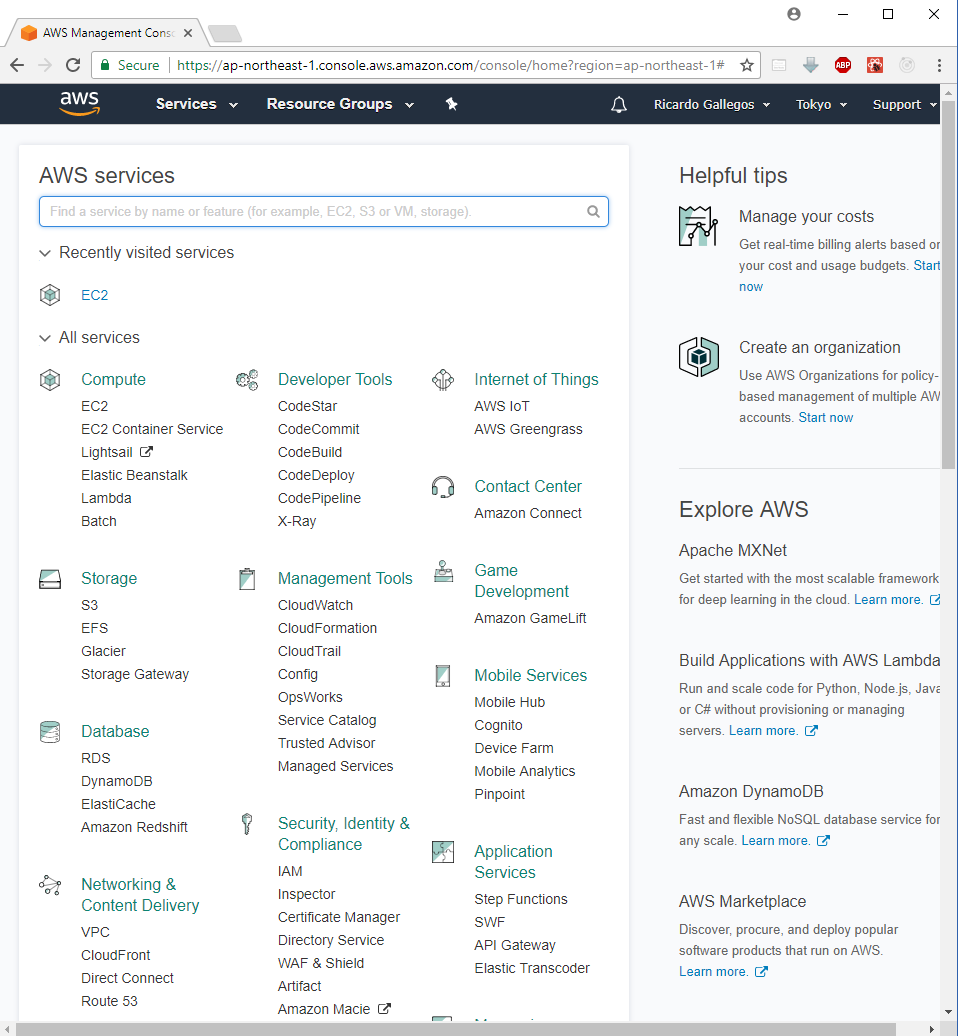Click the Contact Center headset icon

[443, 487]
